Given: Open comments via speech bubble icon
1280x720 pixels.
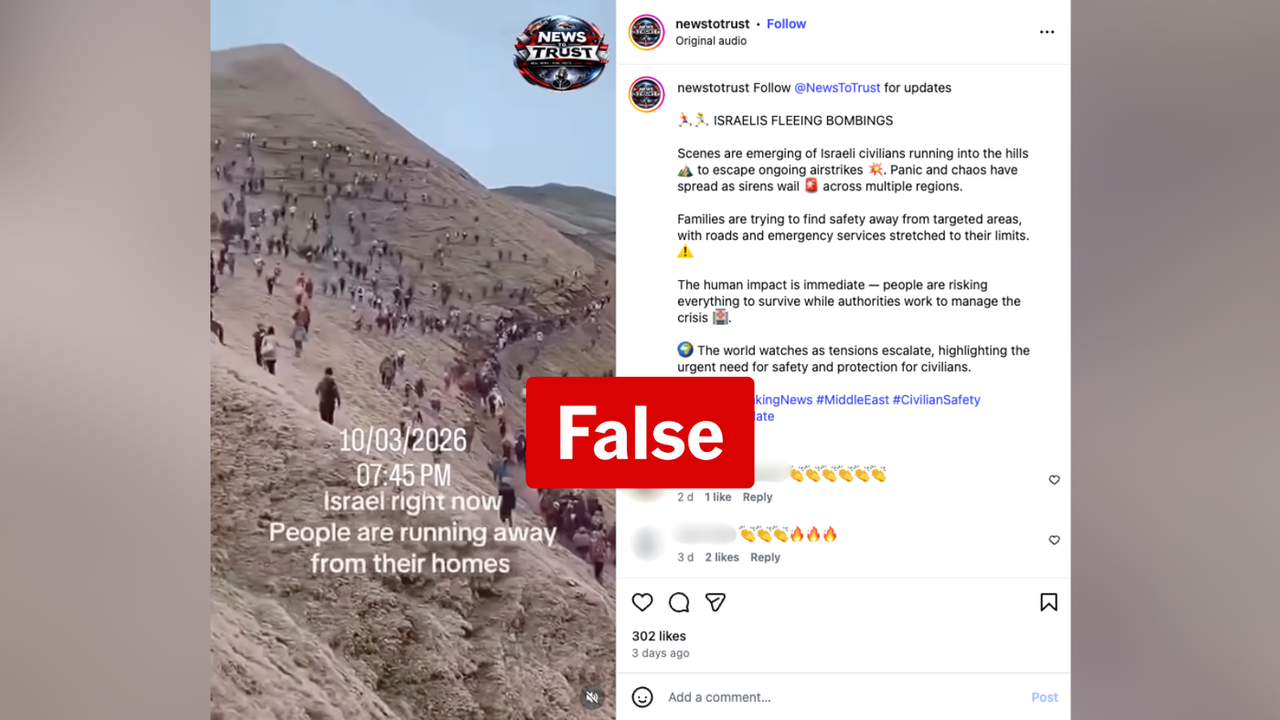Looking at the screenshot, I should (679, 602).
